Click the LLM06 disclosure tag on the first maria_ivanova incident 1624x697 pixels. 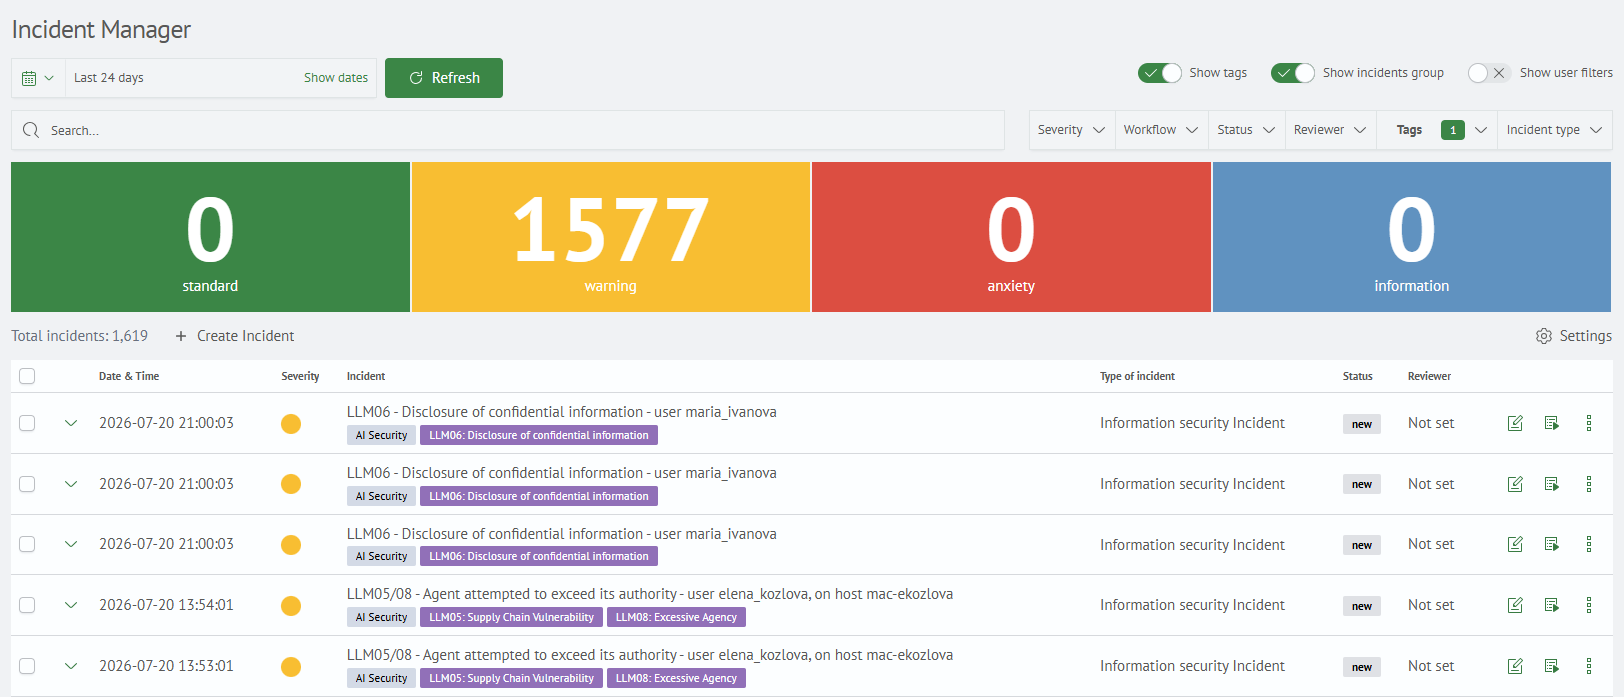(x=539, y=435)
